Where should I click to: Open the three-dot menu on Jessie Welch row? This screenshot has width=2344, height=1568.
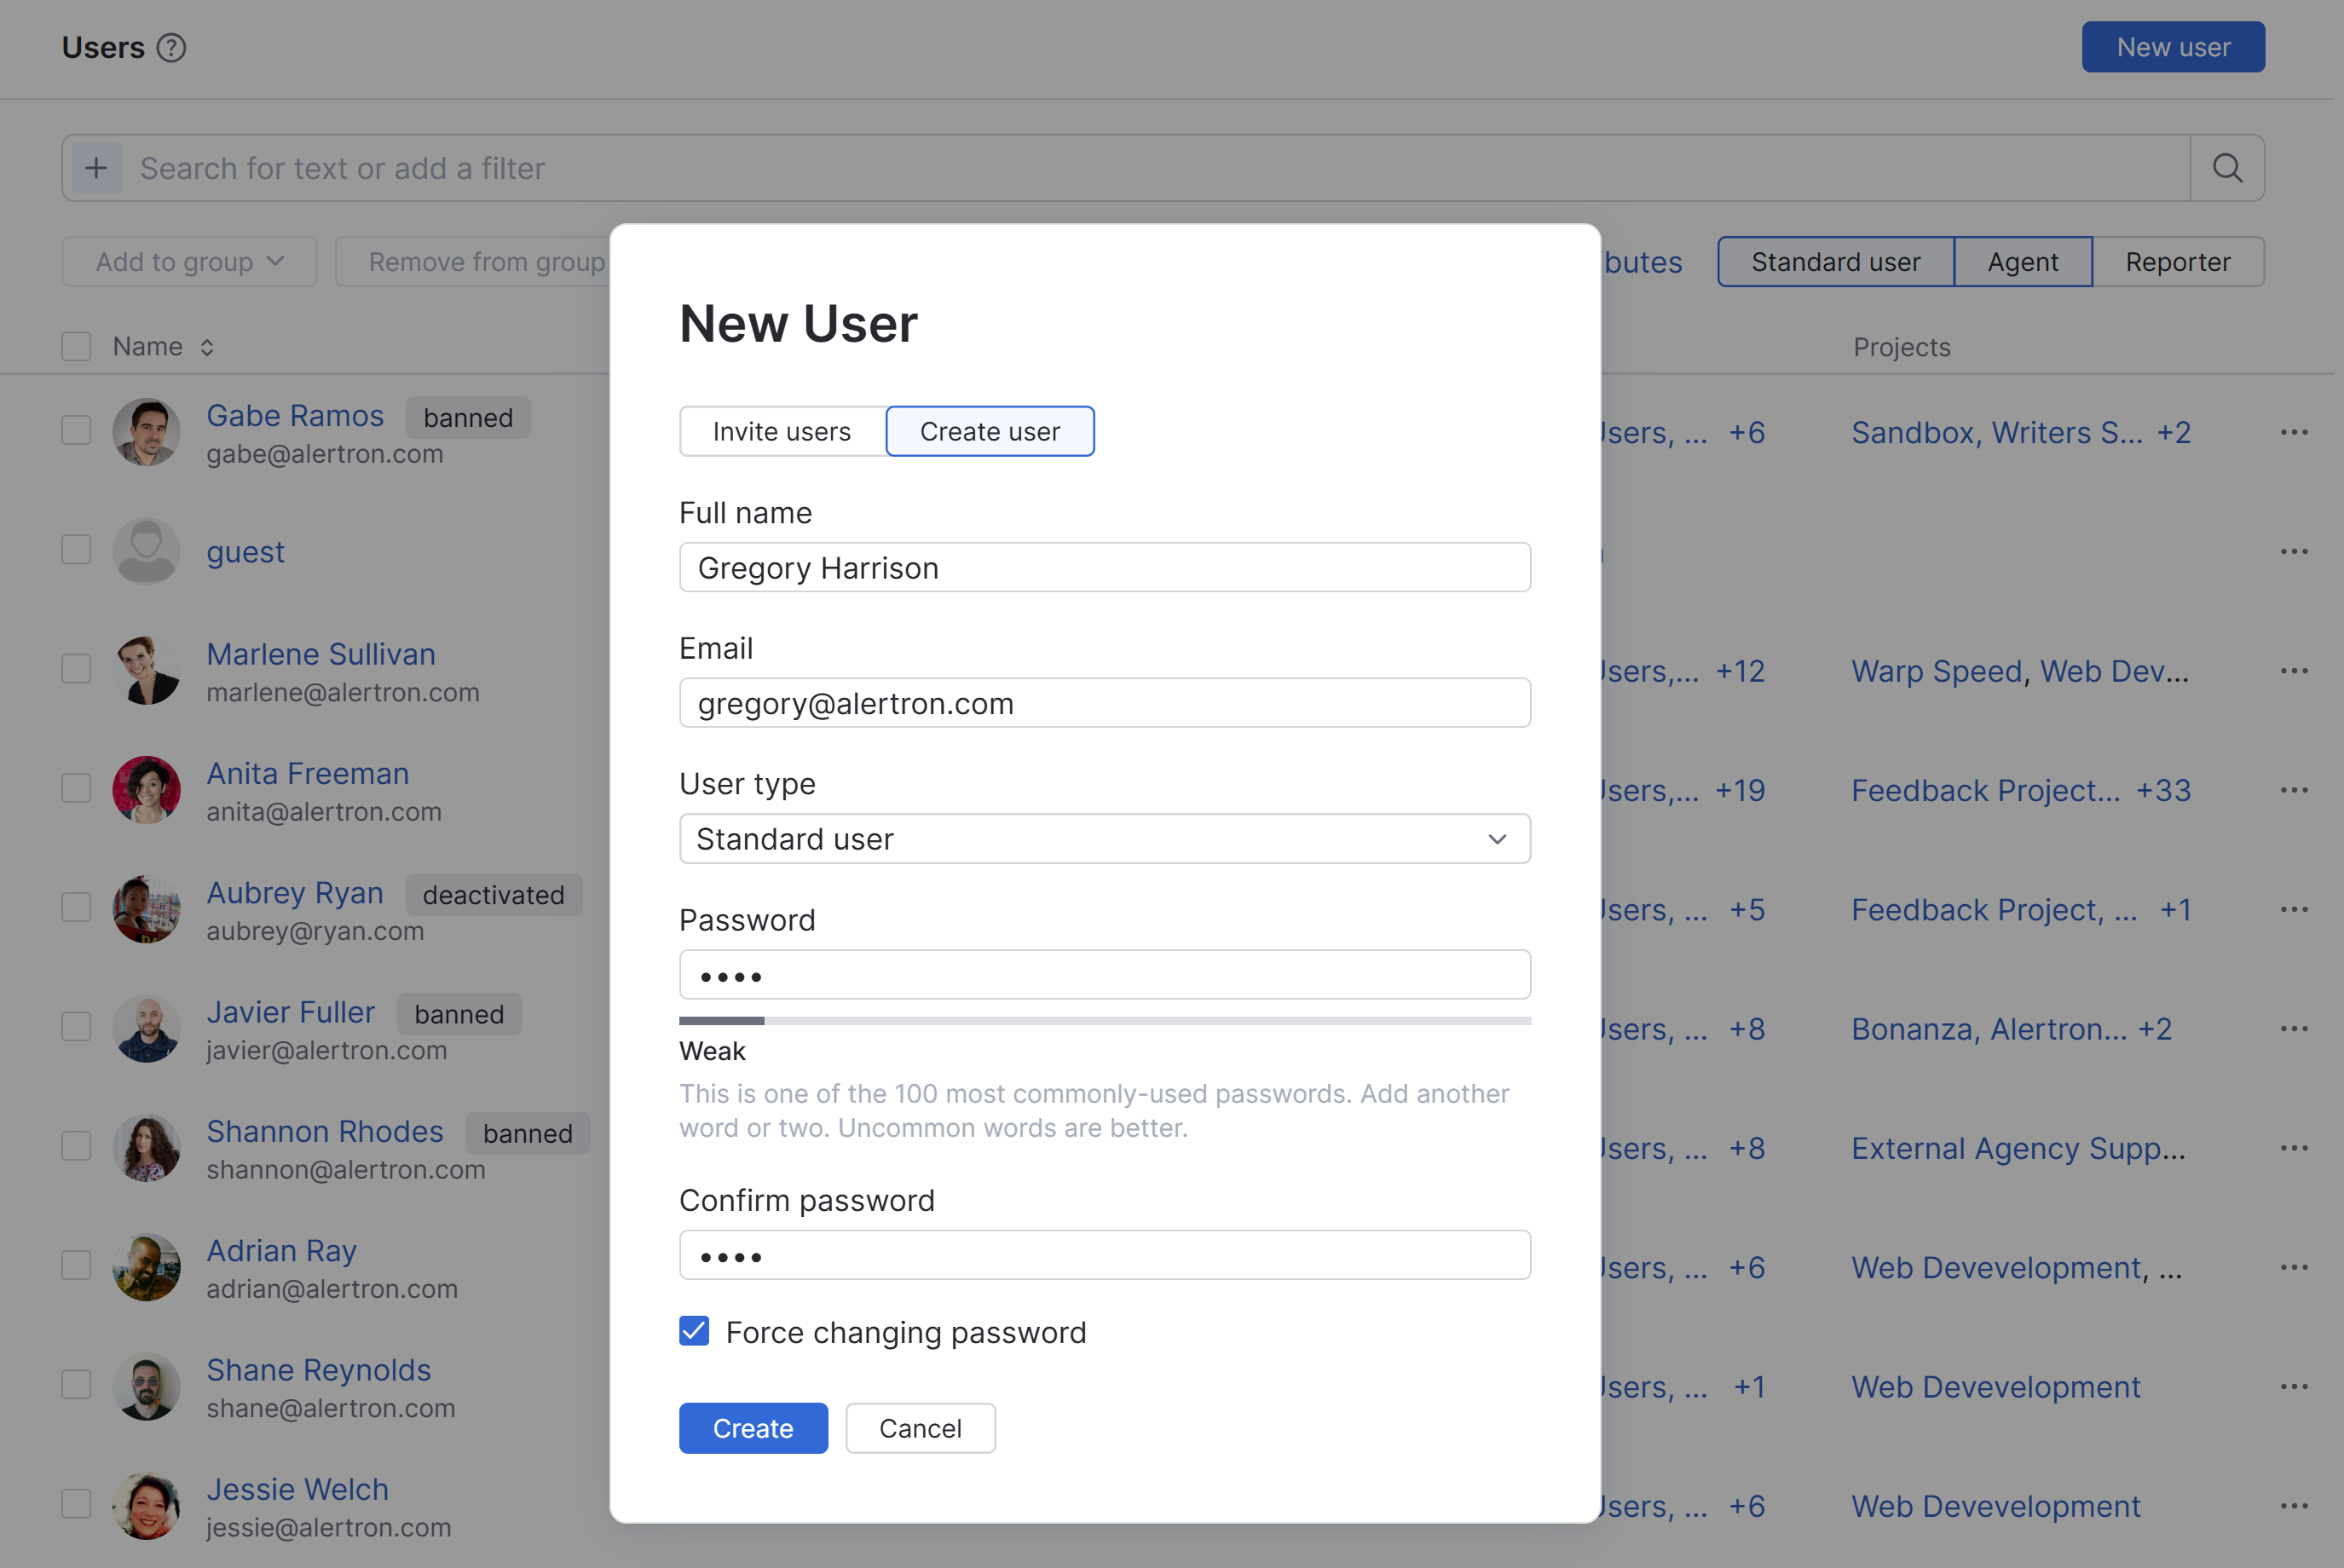click(2295, 1505)
